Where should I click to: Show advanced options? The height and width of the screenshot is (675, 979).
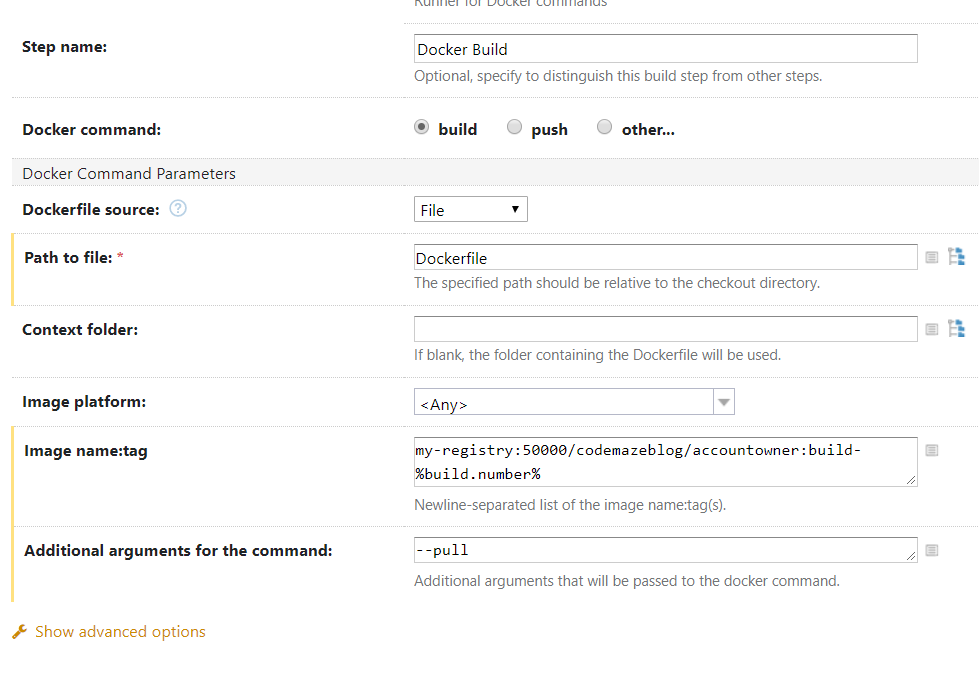[x=120, y=632]
